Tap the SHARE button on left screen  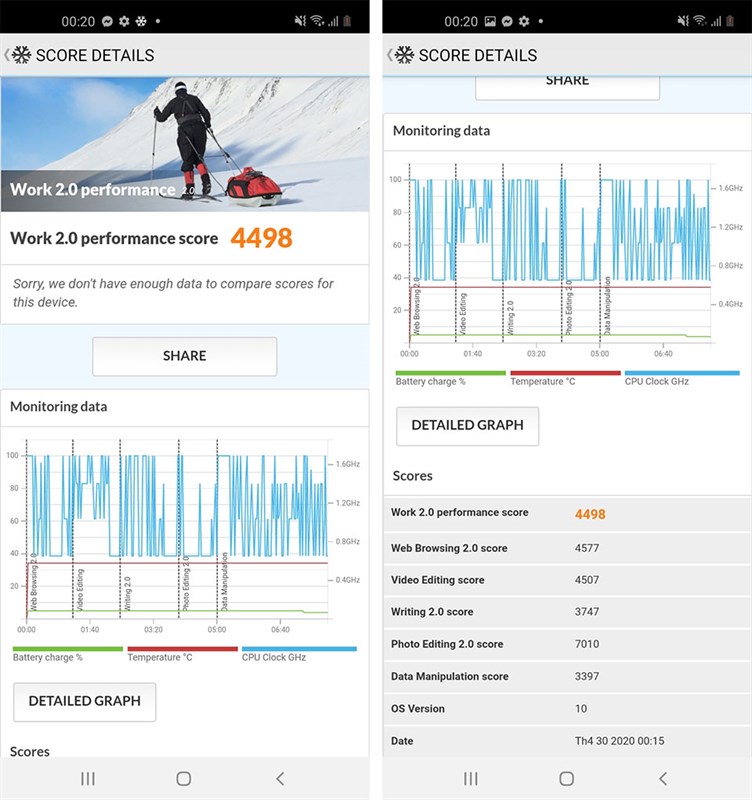(x=185, y=356)
